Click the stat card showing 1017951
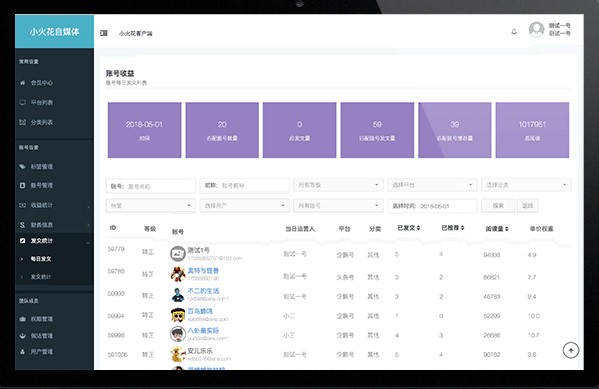The height and width of the screenshot is (389, 599). 532,130
